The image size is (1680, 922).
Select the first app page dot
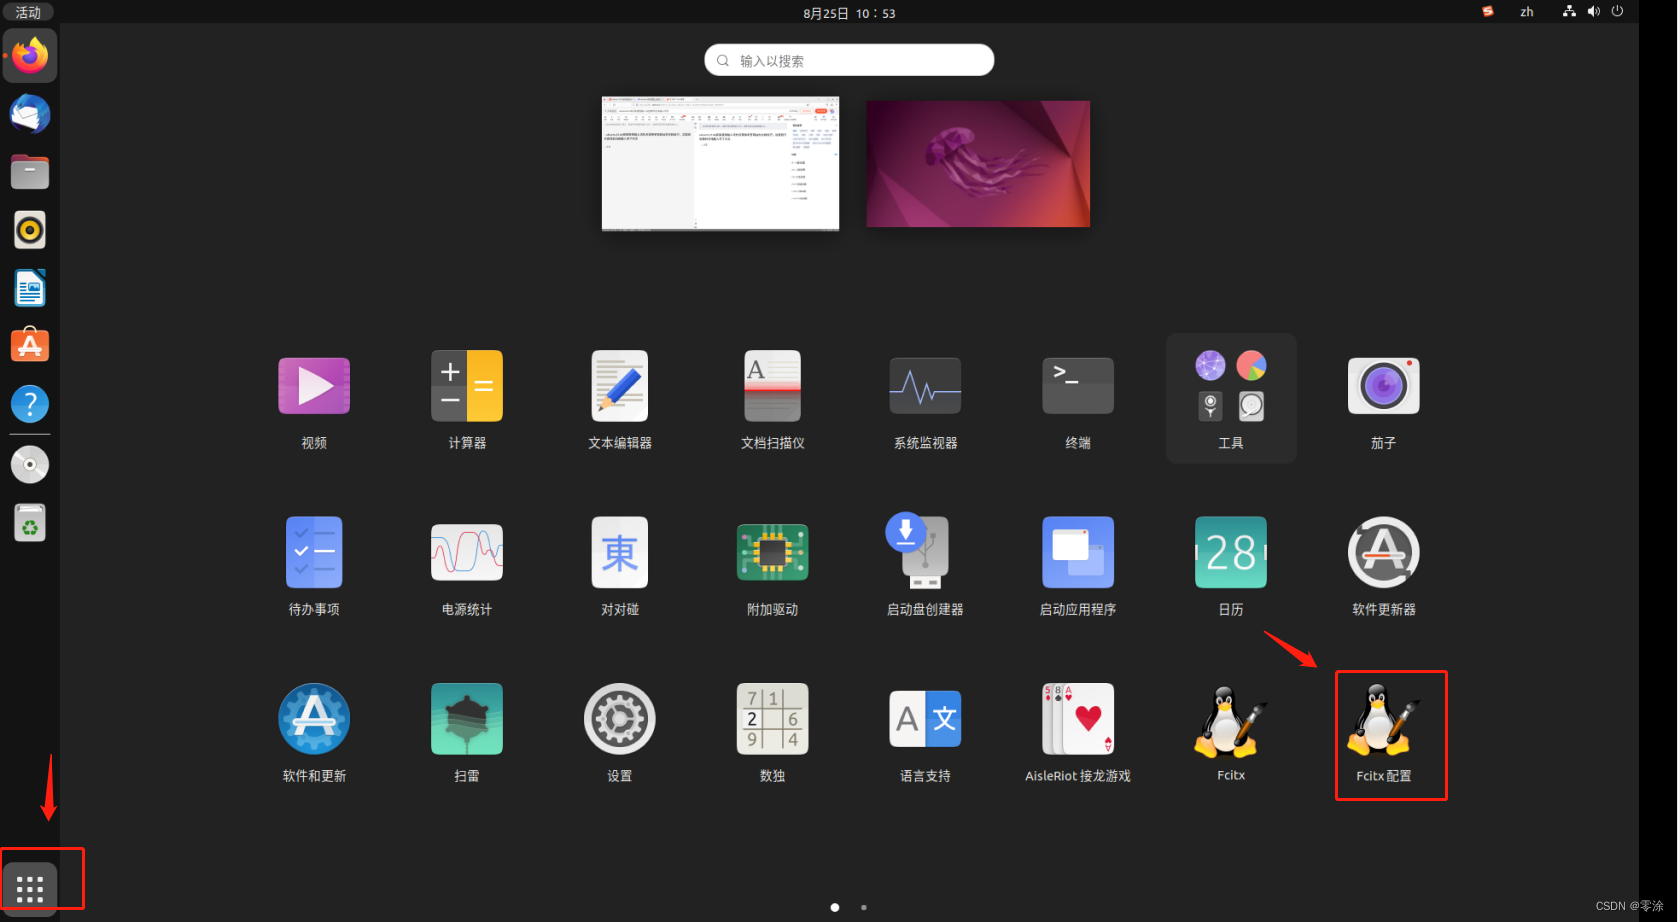coord(835,908)
